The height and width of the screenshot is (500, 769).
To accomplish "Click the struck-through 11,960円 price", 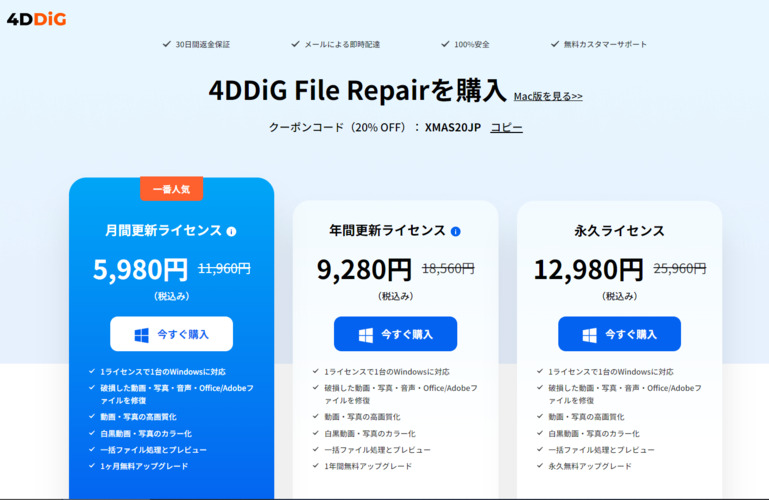I will click(x=224, y=268).
